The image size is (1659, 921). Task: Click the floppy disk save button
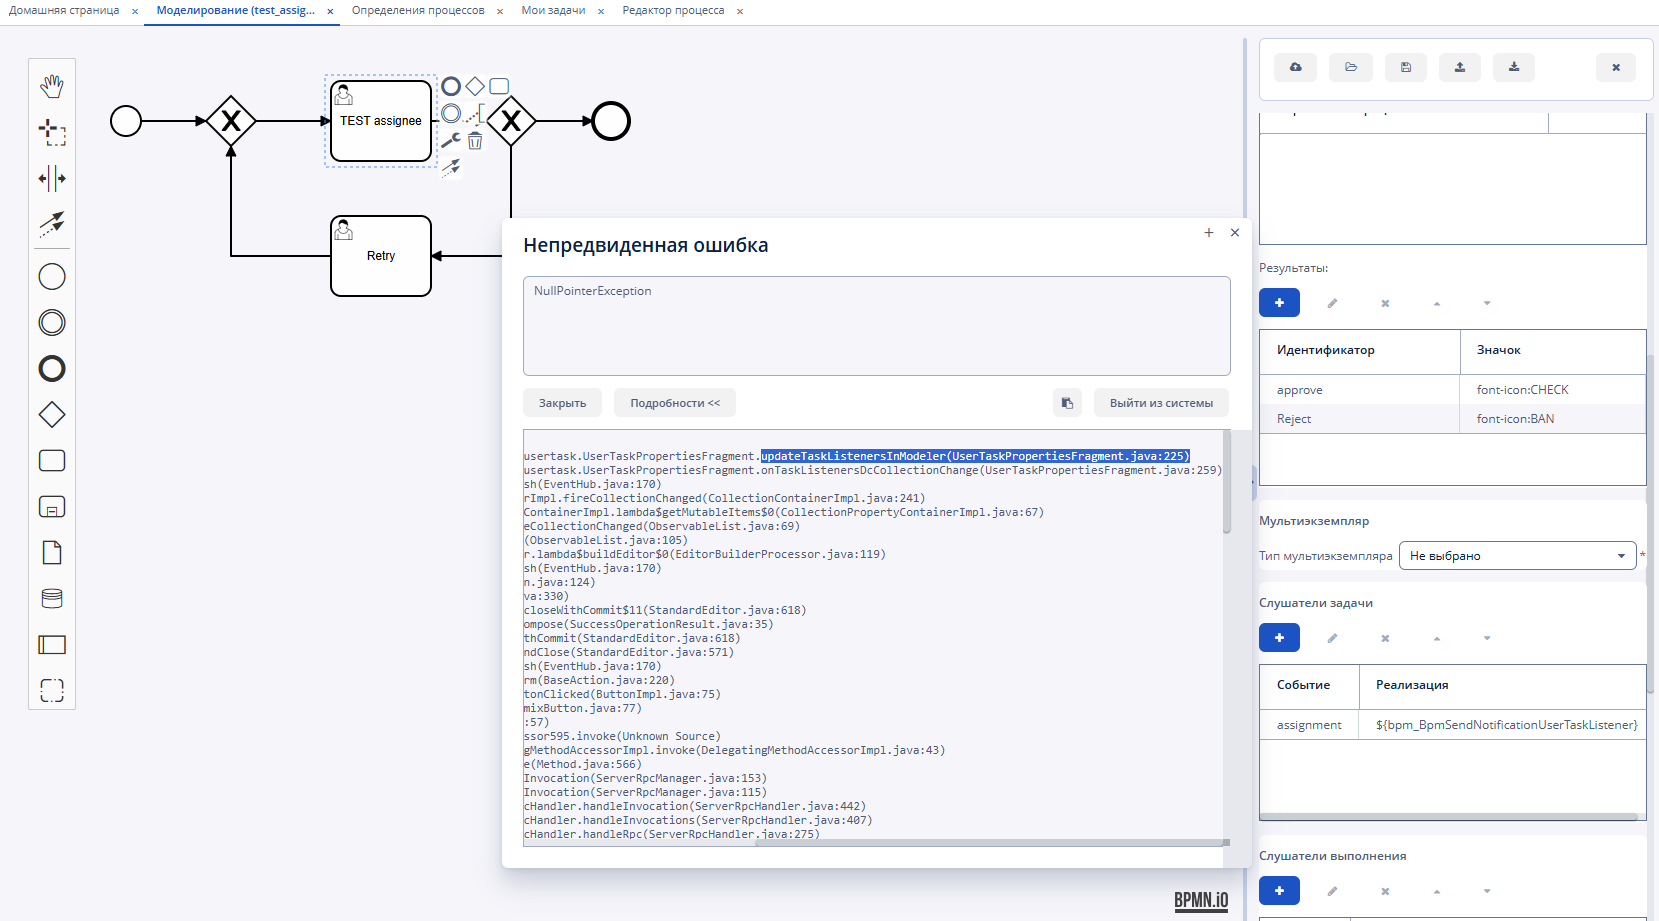[1405, 67]
